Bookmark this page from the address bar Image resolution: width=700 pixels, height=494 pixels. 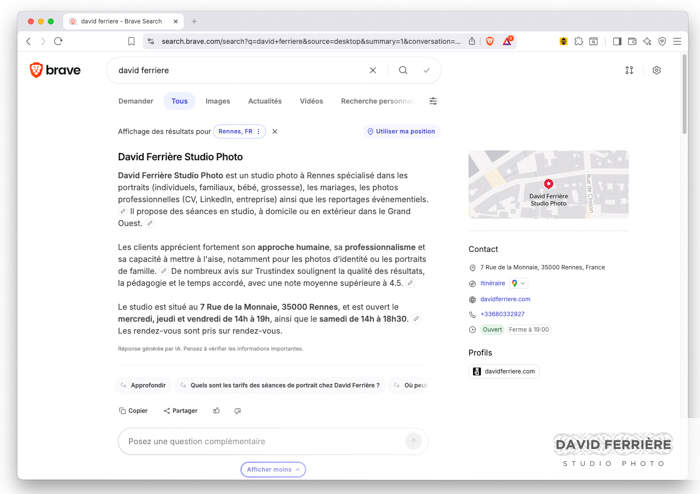pos(131,41)
